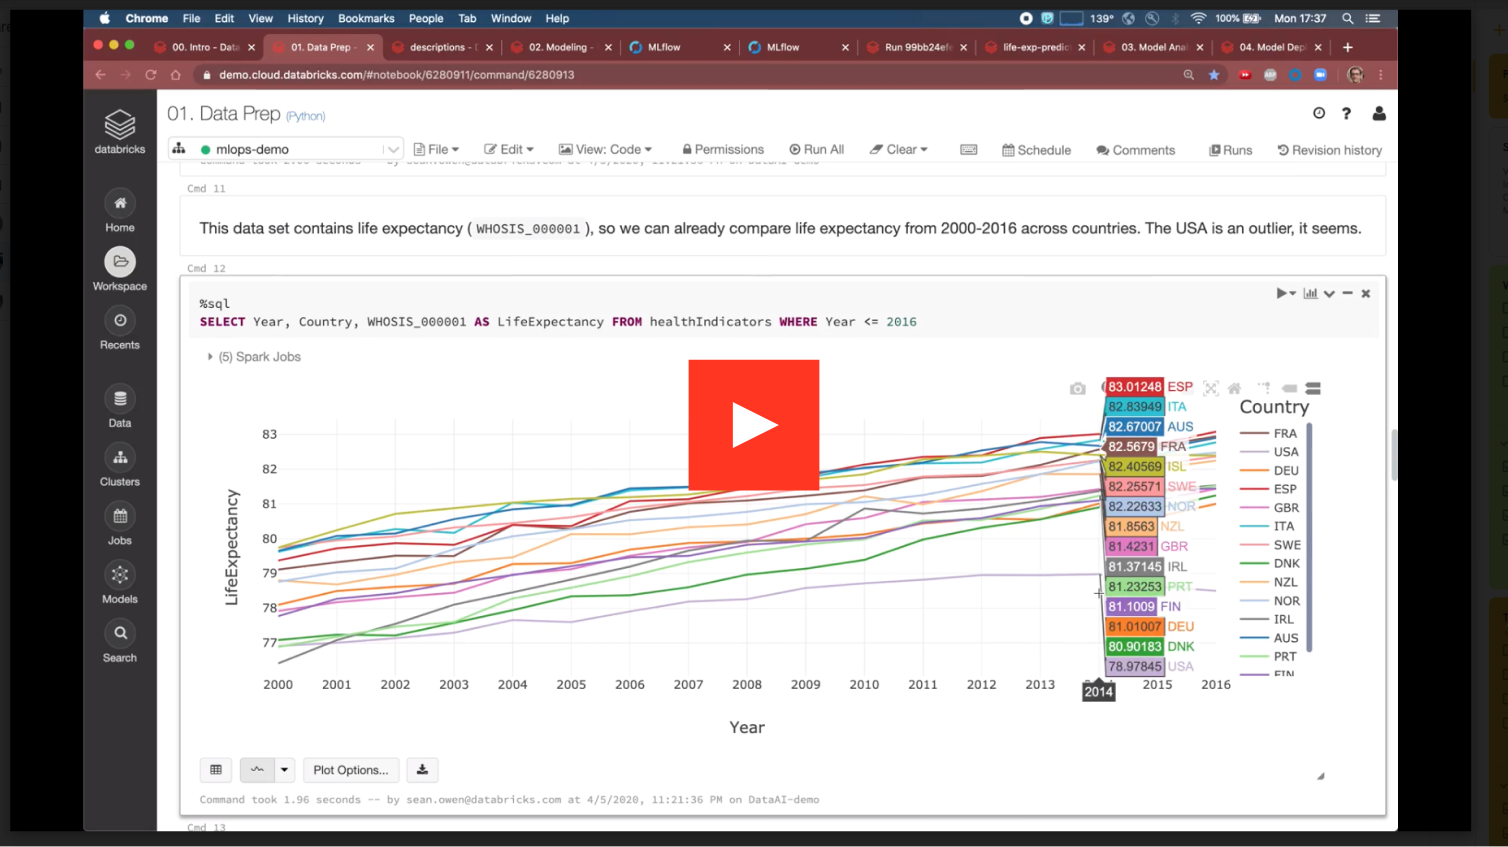Open the cell actions chevron menu
Screen dimensions: 1508x847
1329,293
